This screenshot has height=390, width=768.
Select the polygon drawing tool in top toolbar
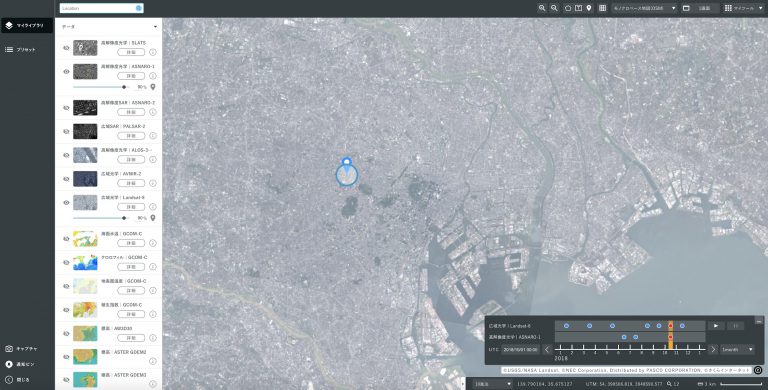(568, 8)
